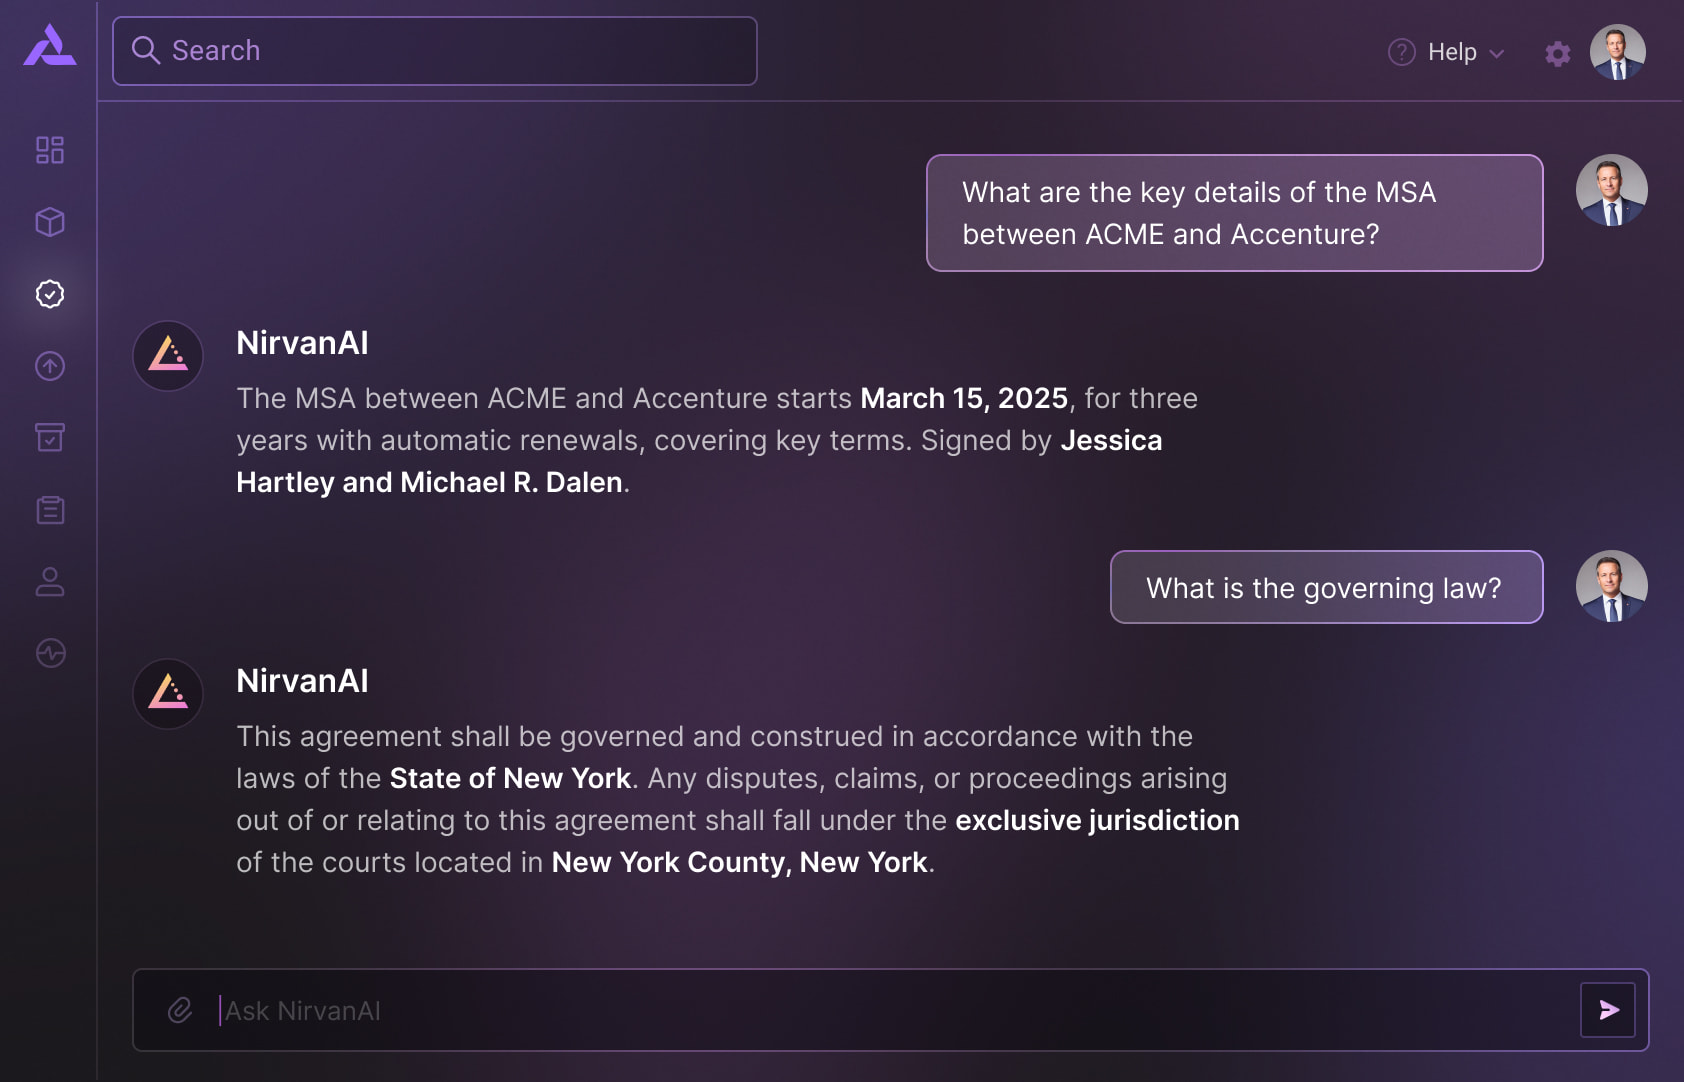Click the activity pulse sidebar icon

pyautogui.click(x=50, y=653)
